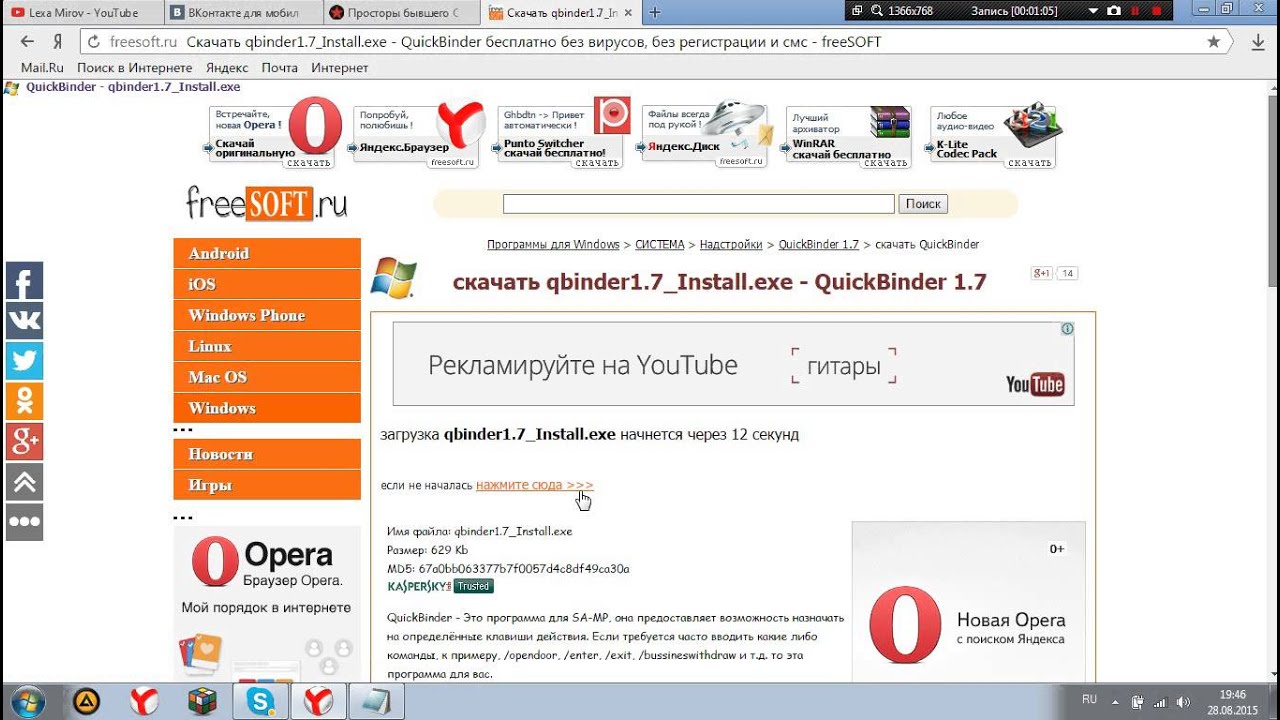
Task: Click the Поиск search button
Action: 922,203
